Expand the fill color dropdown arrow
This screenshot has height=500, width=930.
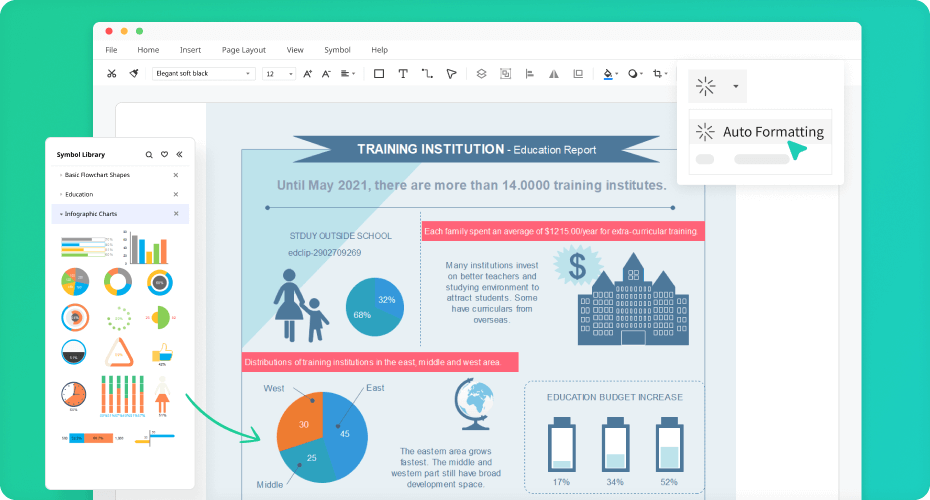click(x=617, y=74)
